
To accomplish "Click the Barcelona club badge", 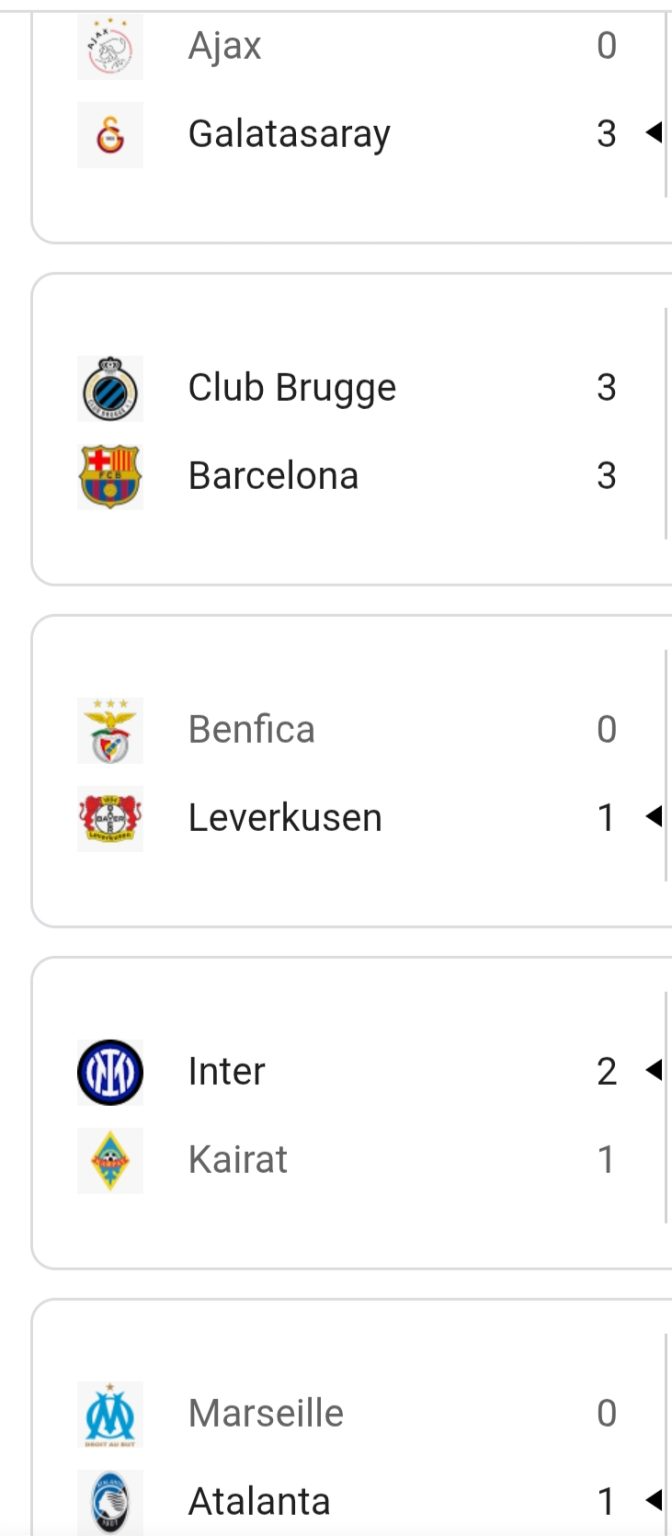I will coord(110,476).
